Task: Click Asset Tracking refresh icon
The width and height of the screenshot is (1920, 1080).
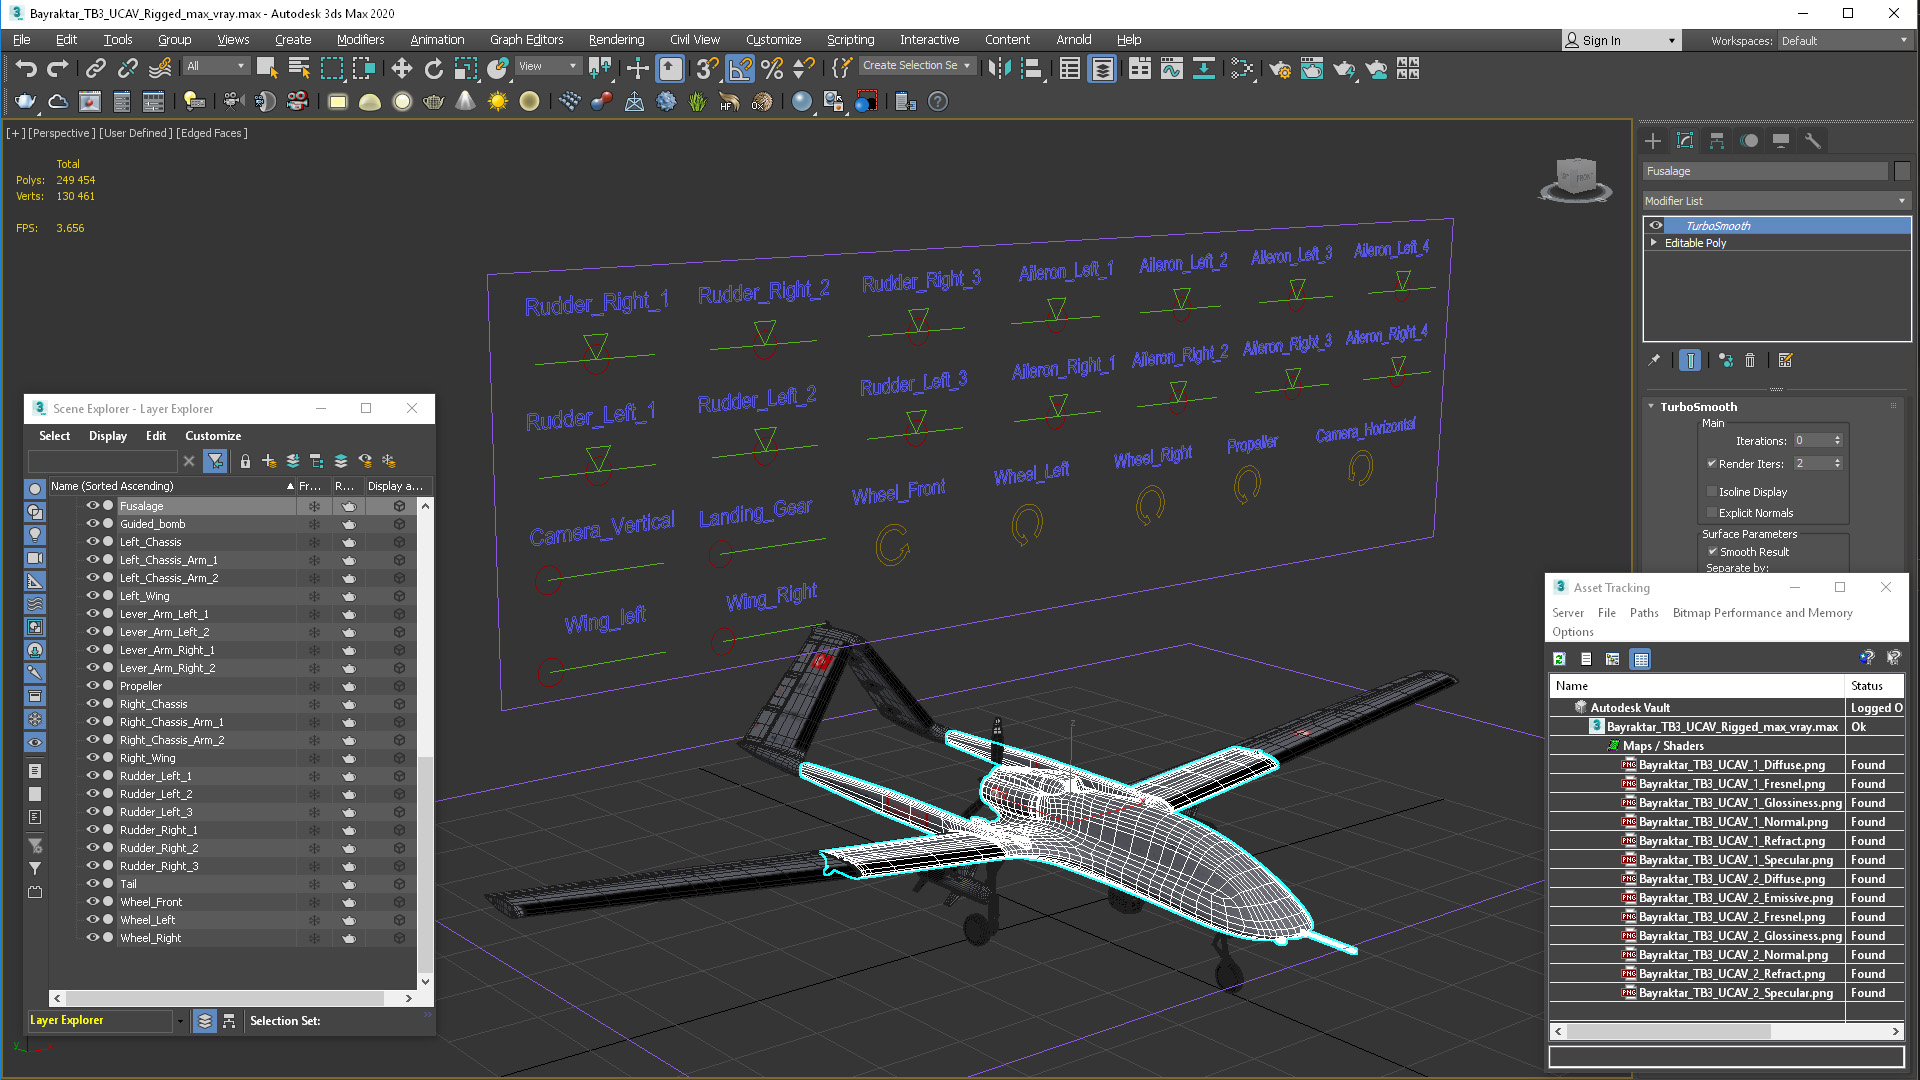Action: click(x=1559, y=659)
